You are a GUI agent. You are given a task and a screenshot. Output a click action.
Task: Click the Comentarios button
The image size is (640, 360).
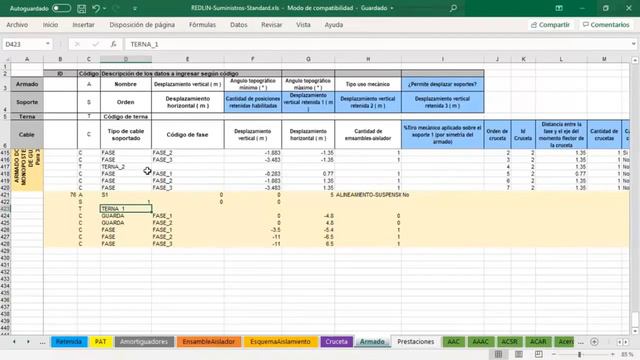coord(606,25)
